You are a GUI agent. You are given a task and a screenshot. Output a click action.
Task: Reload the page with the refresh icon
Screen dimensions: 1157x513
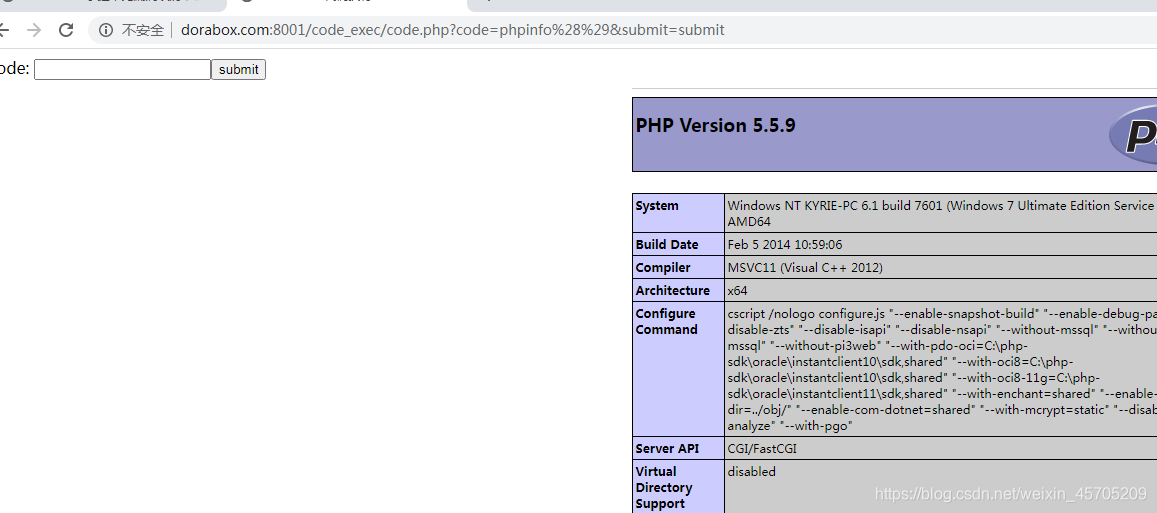point(66,30)
